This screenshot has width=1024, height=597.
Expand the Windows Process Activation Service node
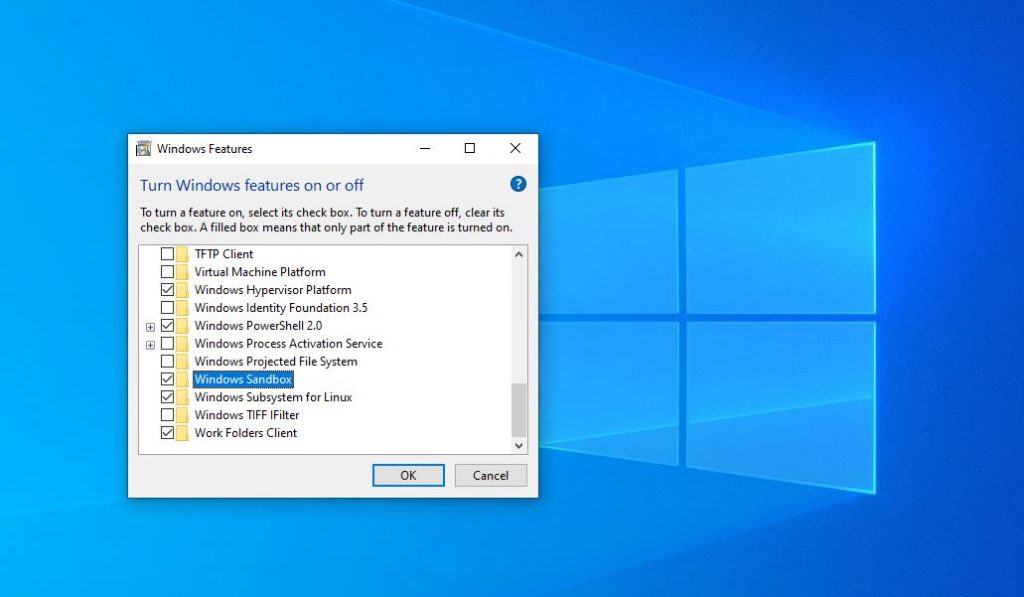coord(150,344)
